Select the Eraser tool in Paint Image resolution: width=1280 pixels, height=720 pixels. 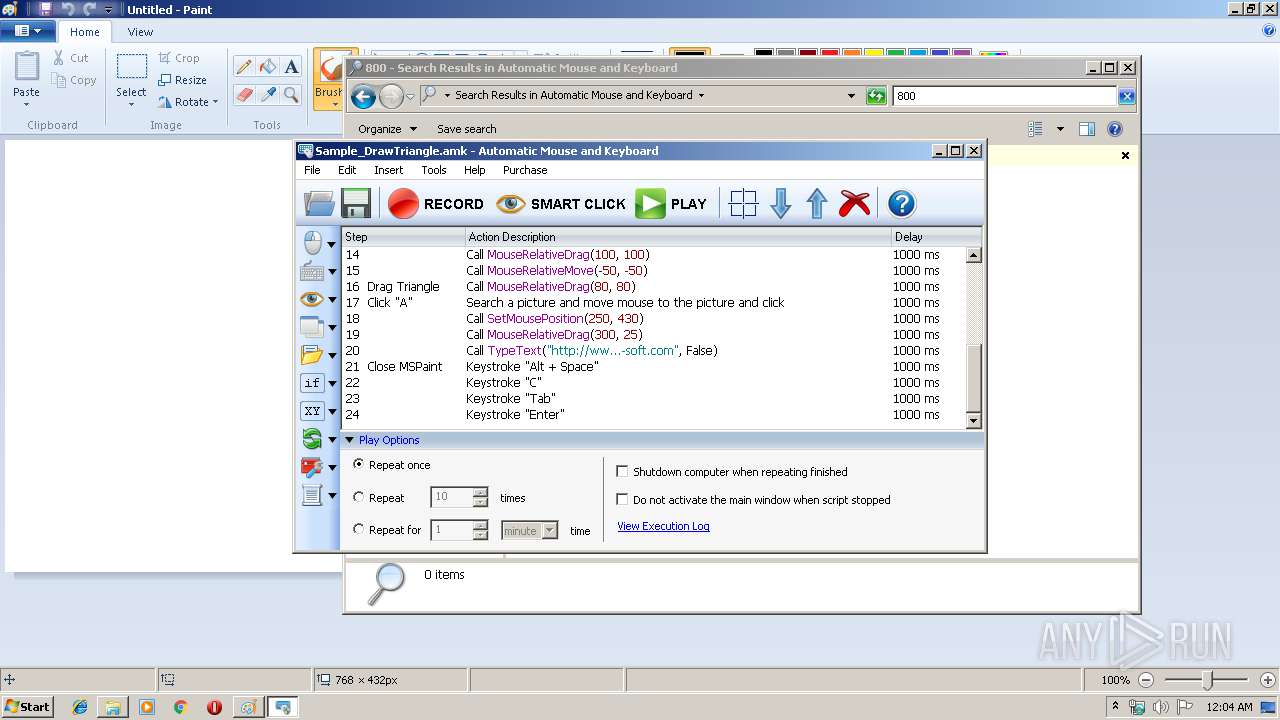tap(243, 94)
